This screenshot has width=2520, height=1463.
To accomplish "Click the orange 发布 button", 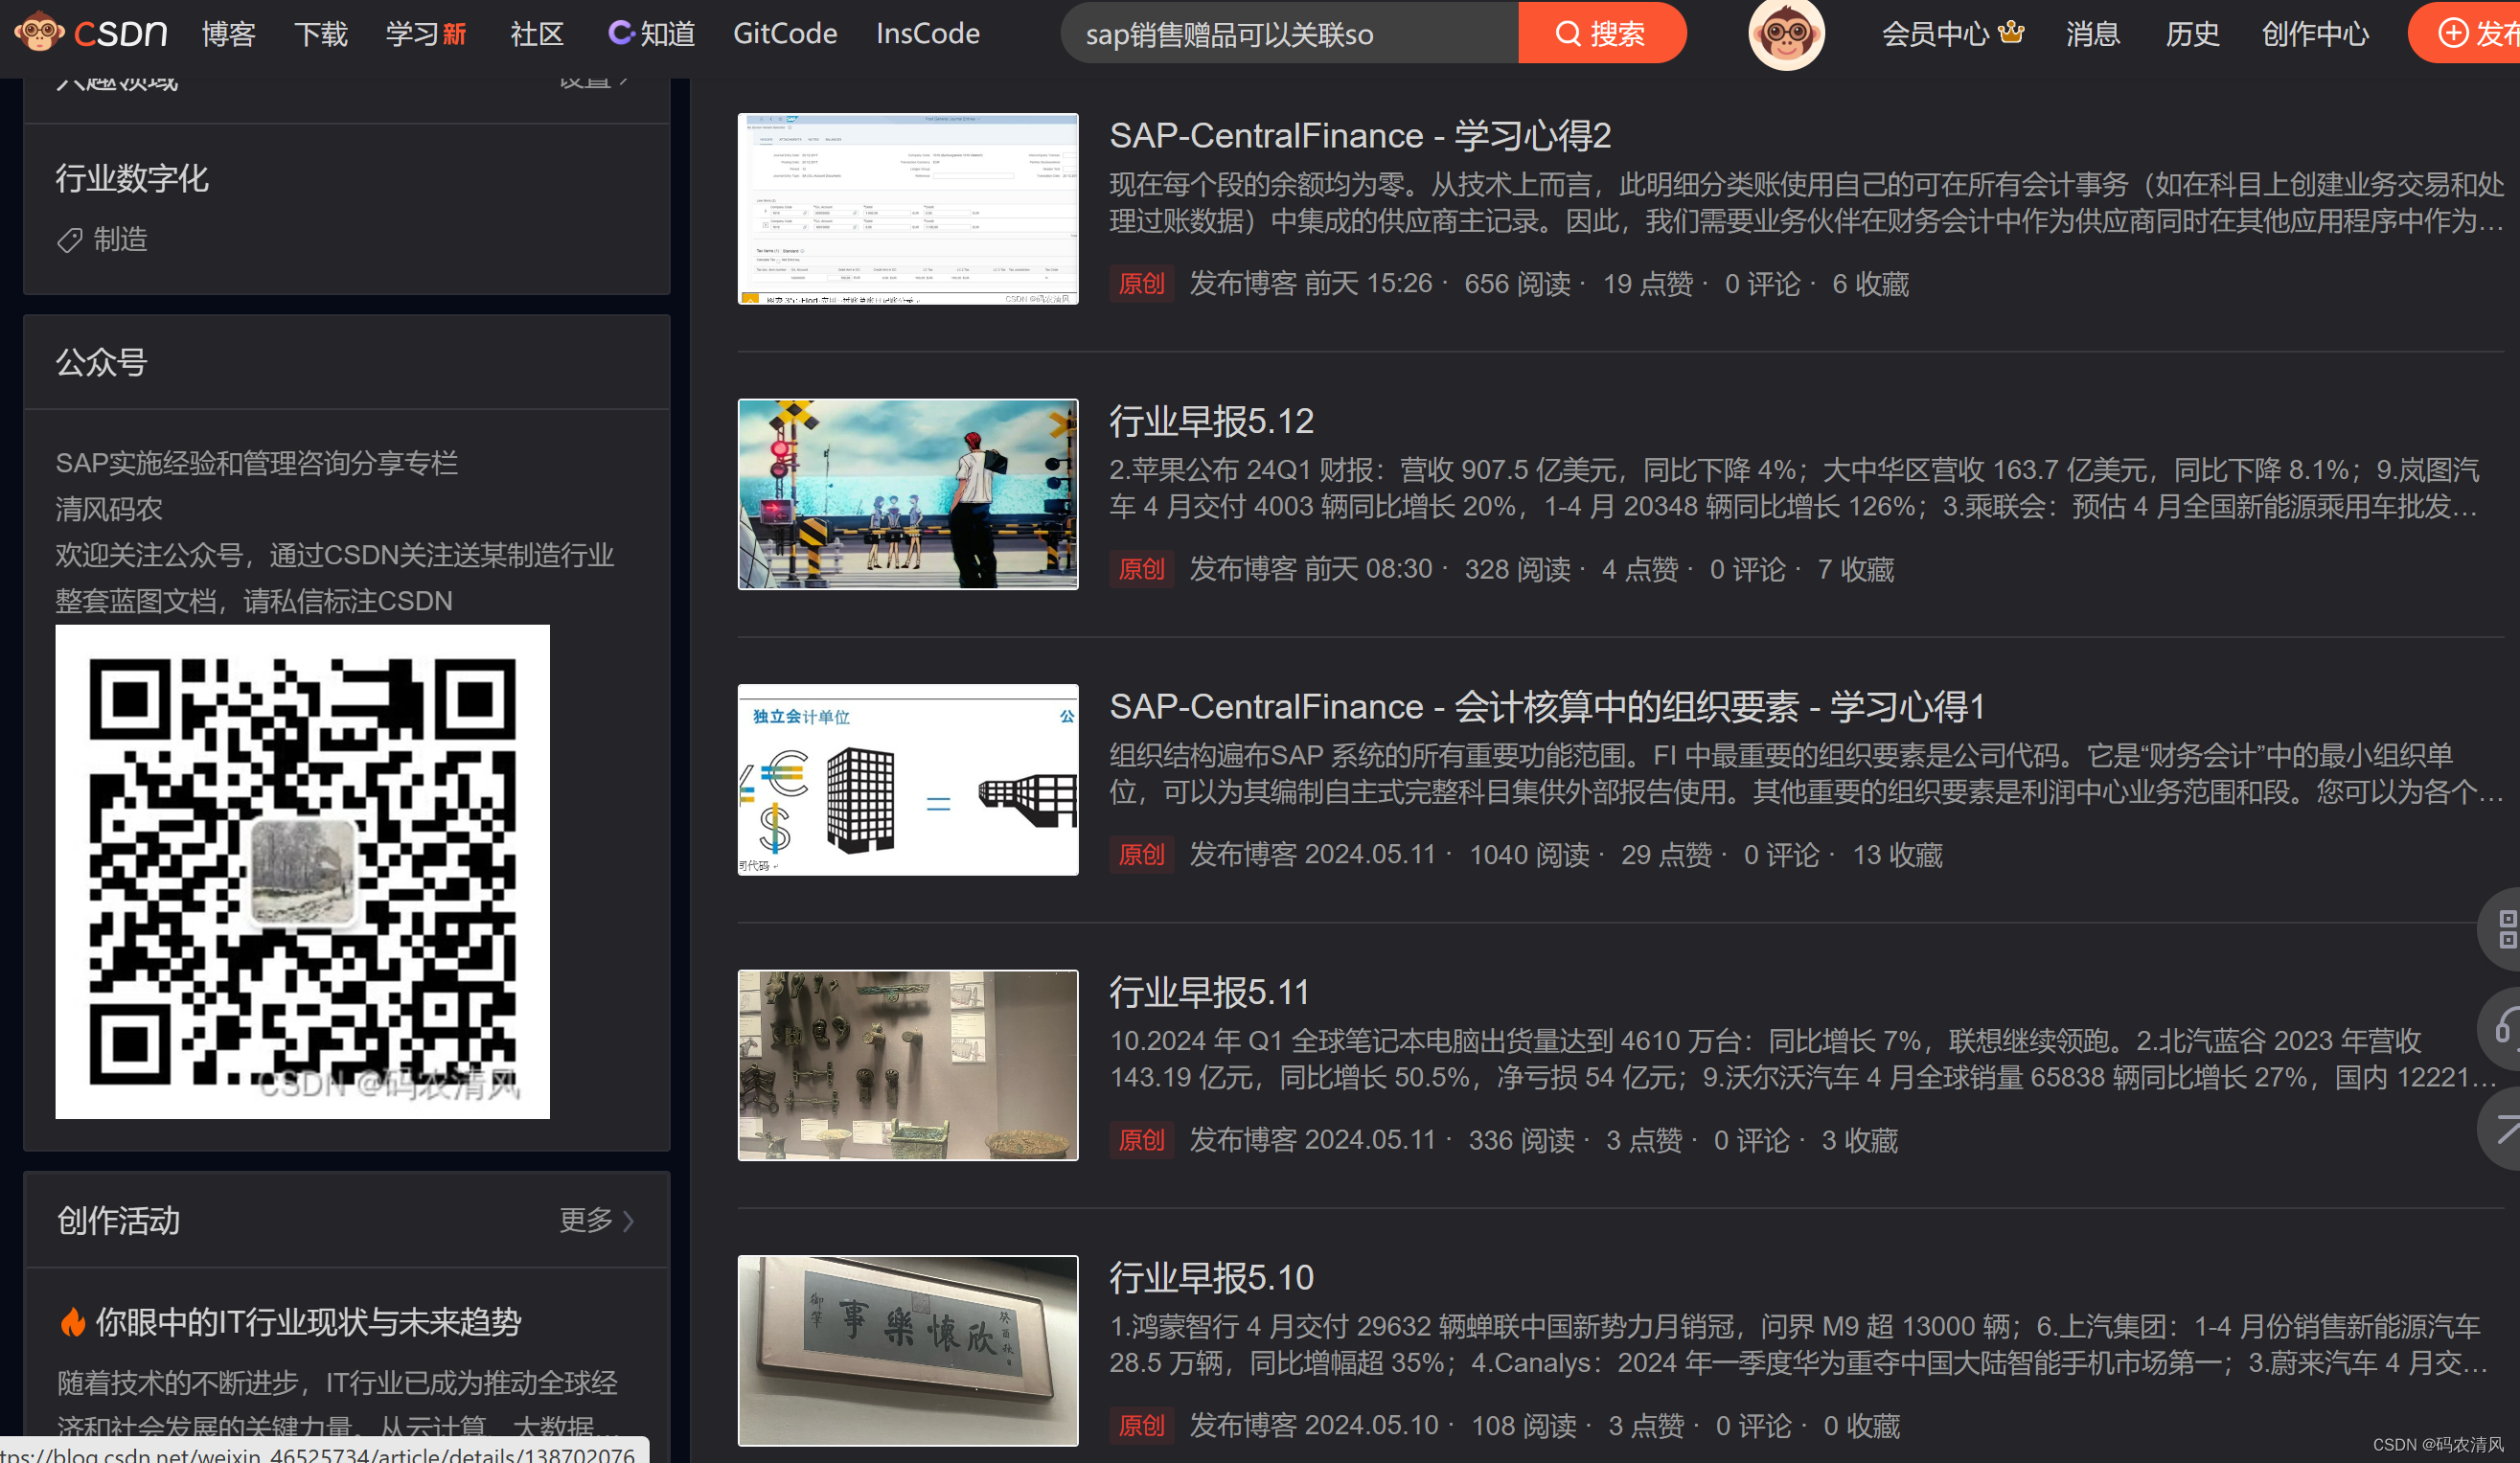I will tap(2465, 33).
